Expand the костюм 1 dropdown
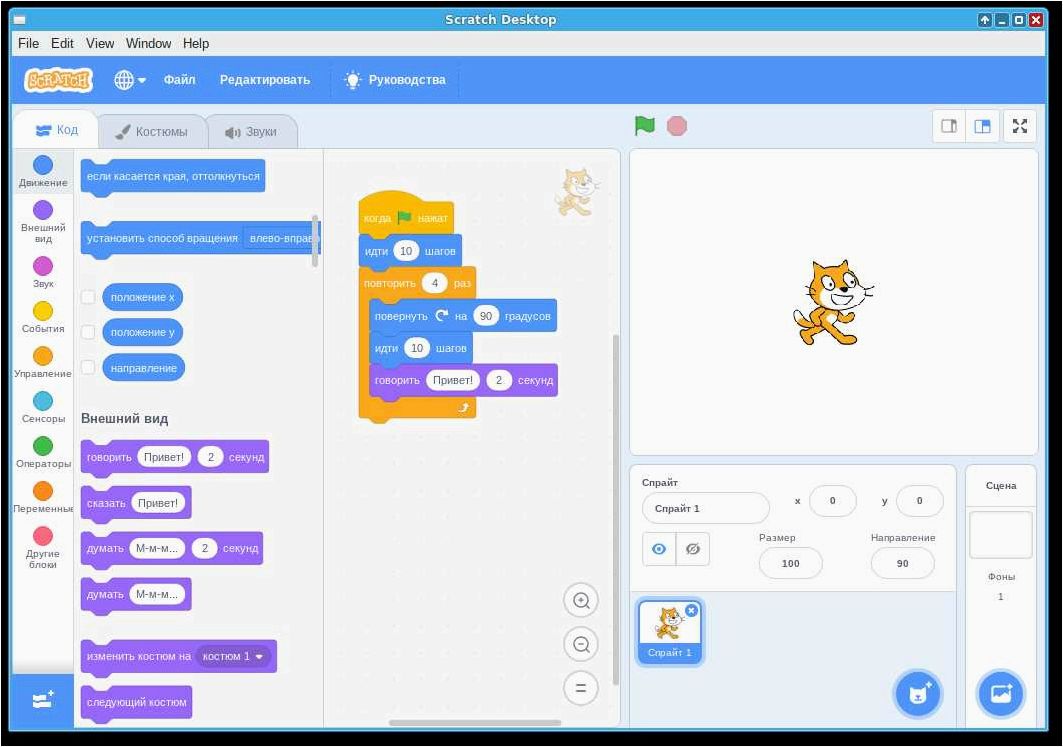 click(x=234, y=656)
